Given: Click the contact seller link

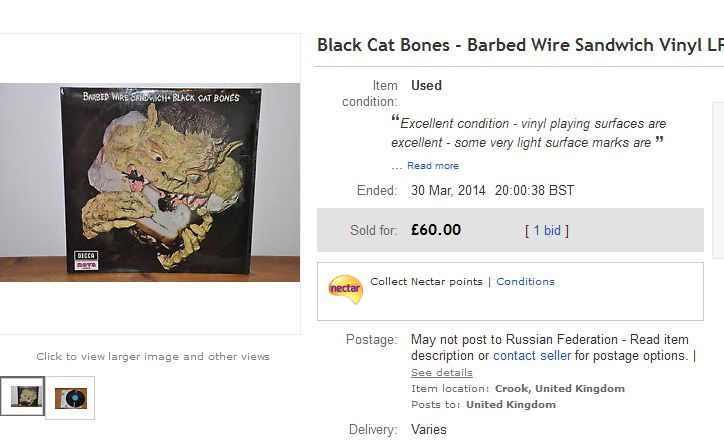Looking at the screenshot, I should pyautogui.click(x=532, y=356).
